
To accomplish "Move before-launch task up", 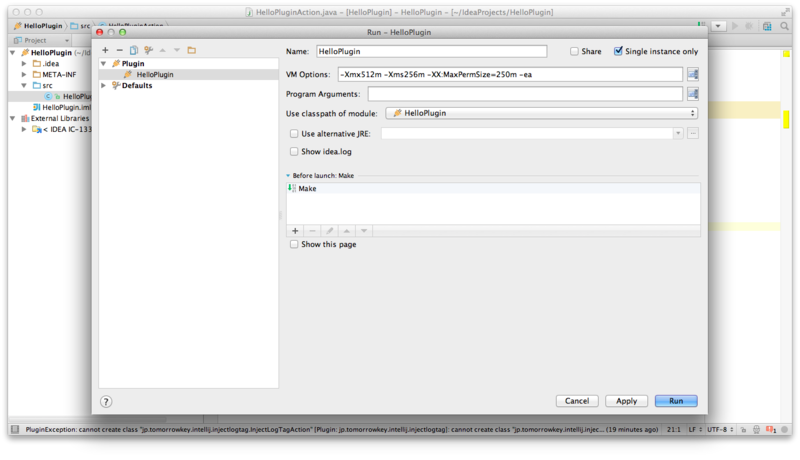I will [346, 231].
